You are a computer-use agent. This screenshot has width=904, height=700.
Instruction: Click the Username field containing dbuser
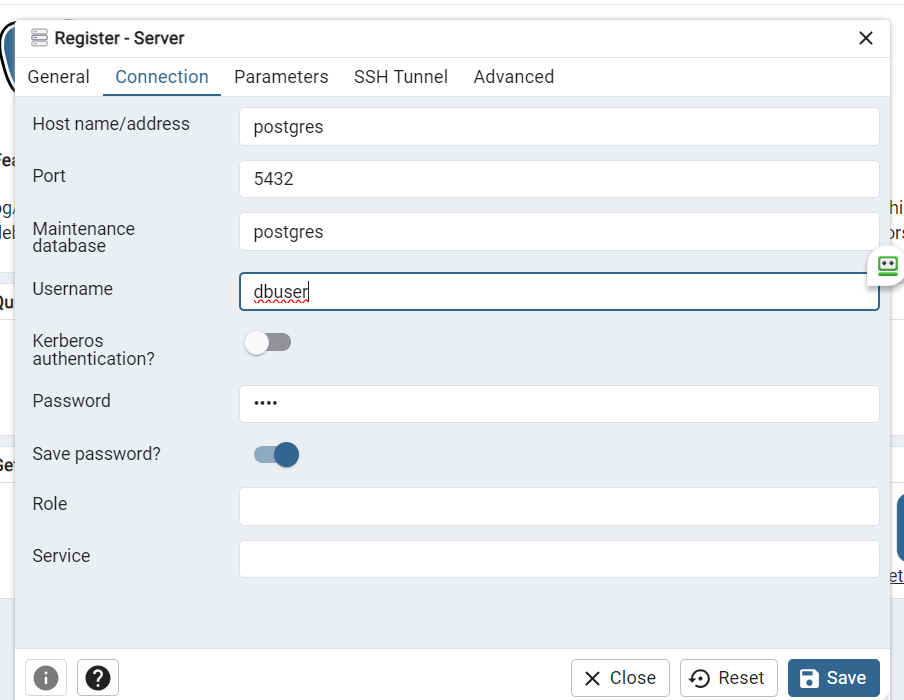558,292
